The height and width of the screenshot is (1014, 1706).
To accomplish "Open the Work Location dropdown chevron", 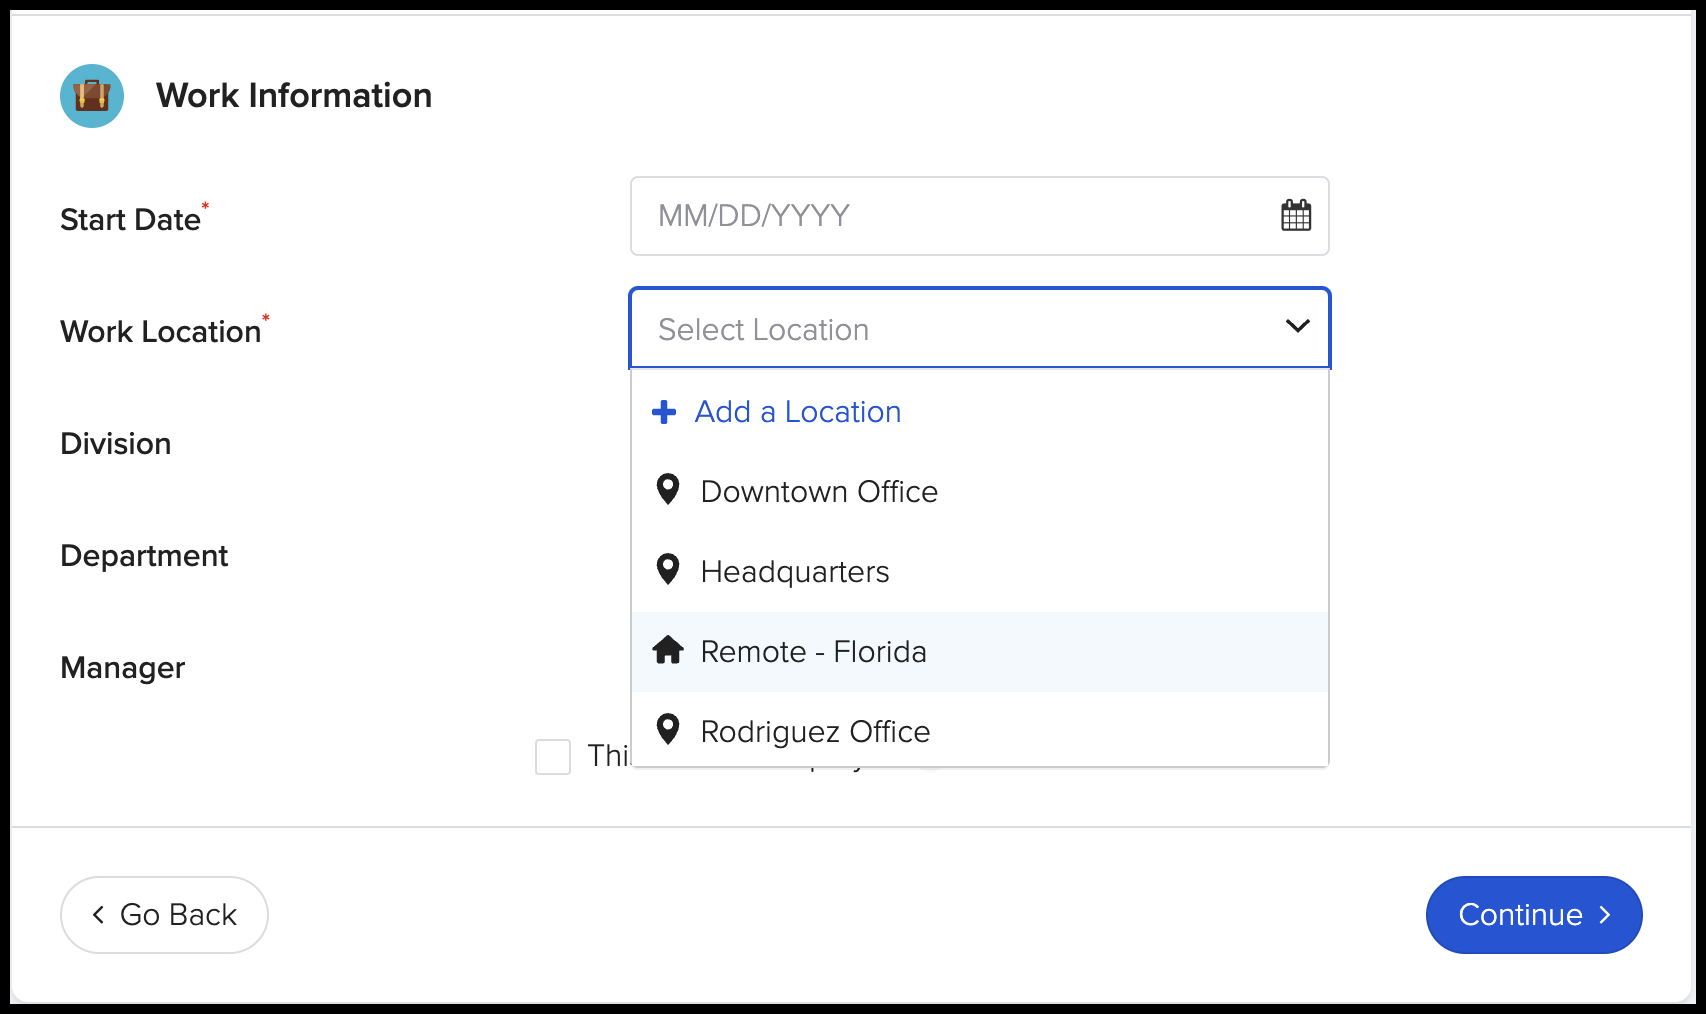I will pyautogui.click(x=1296, y=327).
